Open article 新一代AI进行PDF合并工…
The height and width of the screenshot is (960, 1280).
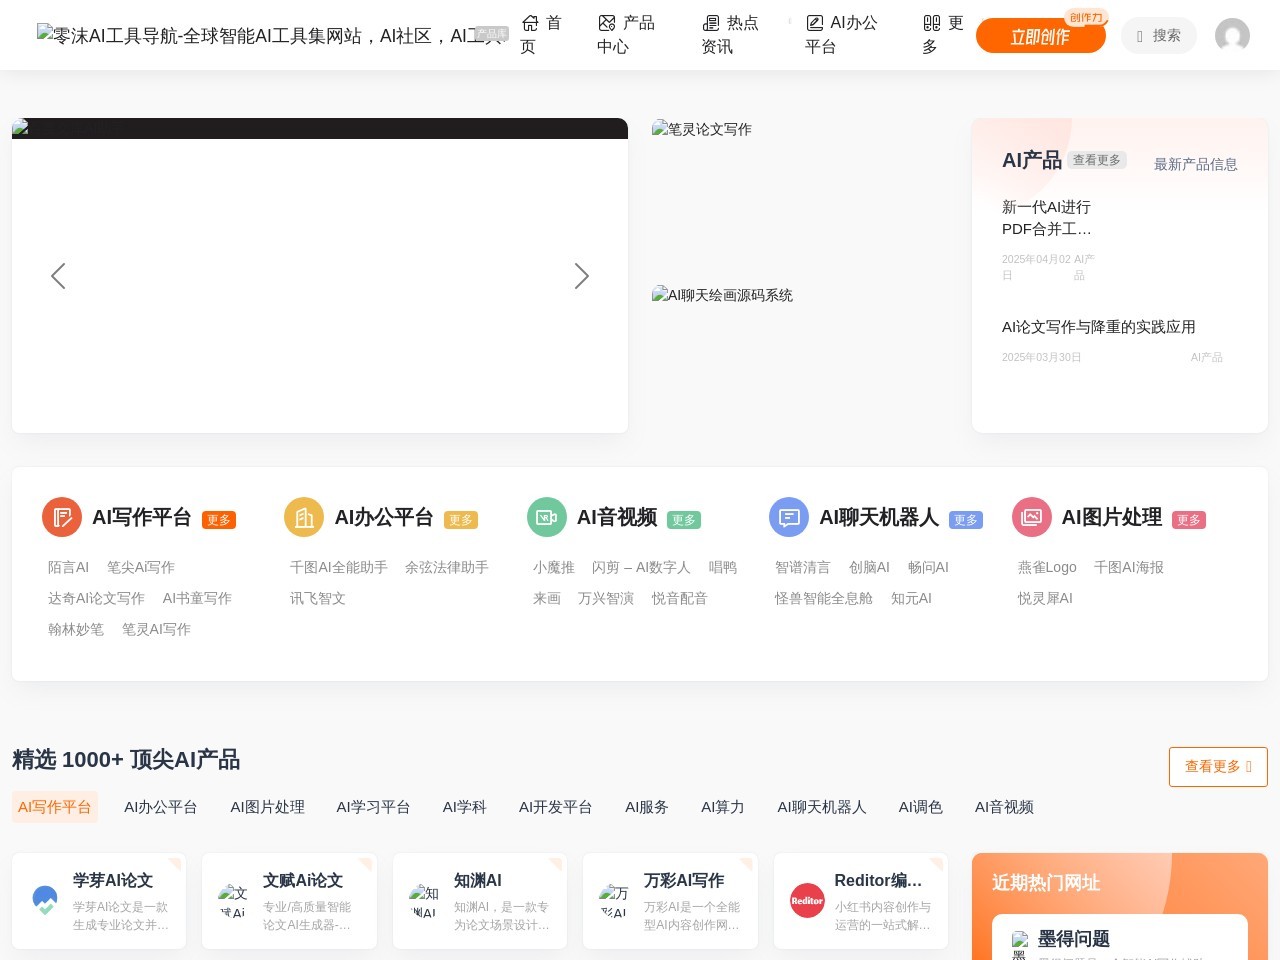click(x=1047, y=218)
